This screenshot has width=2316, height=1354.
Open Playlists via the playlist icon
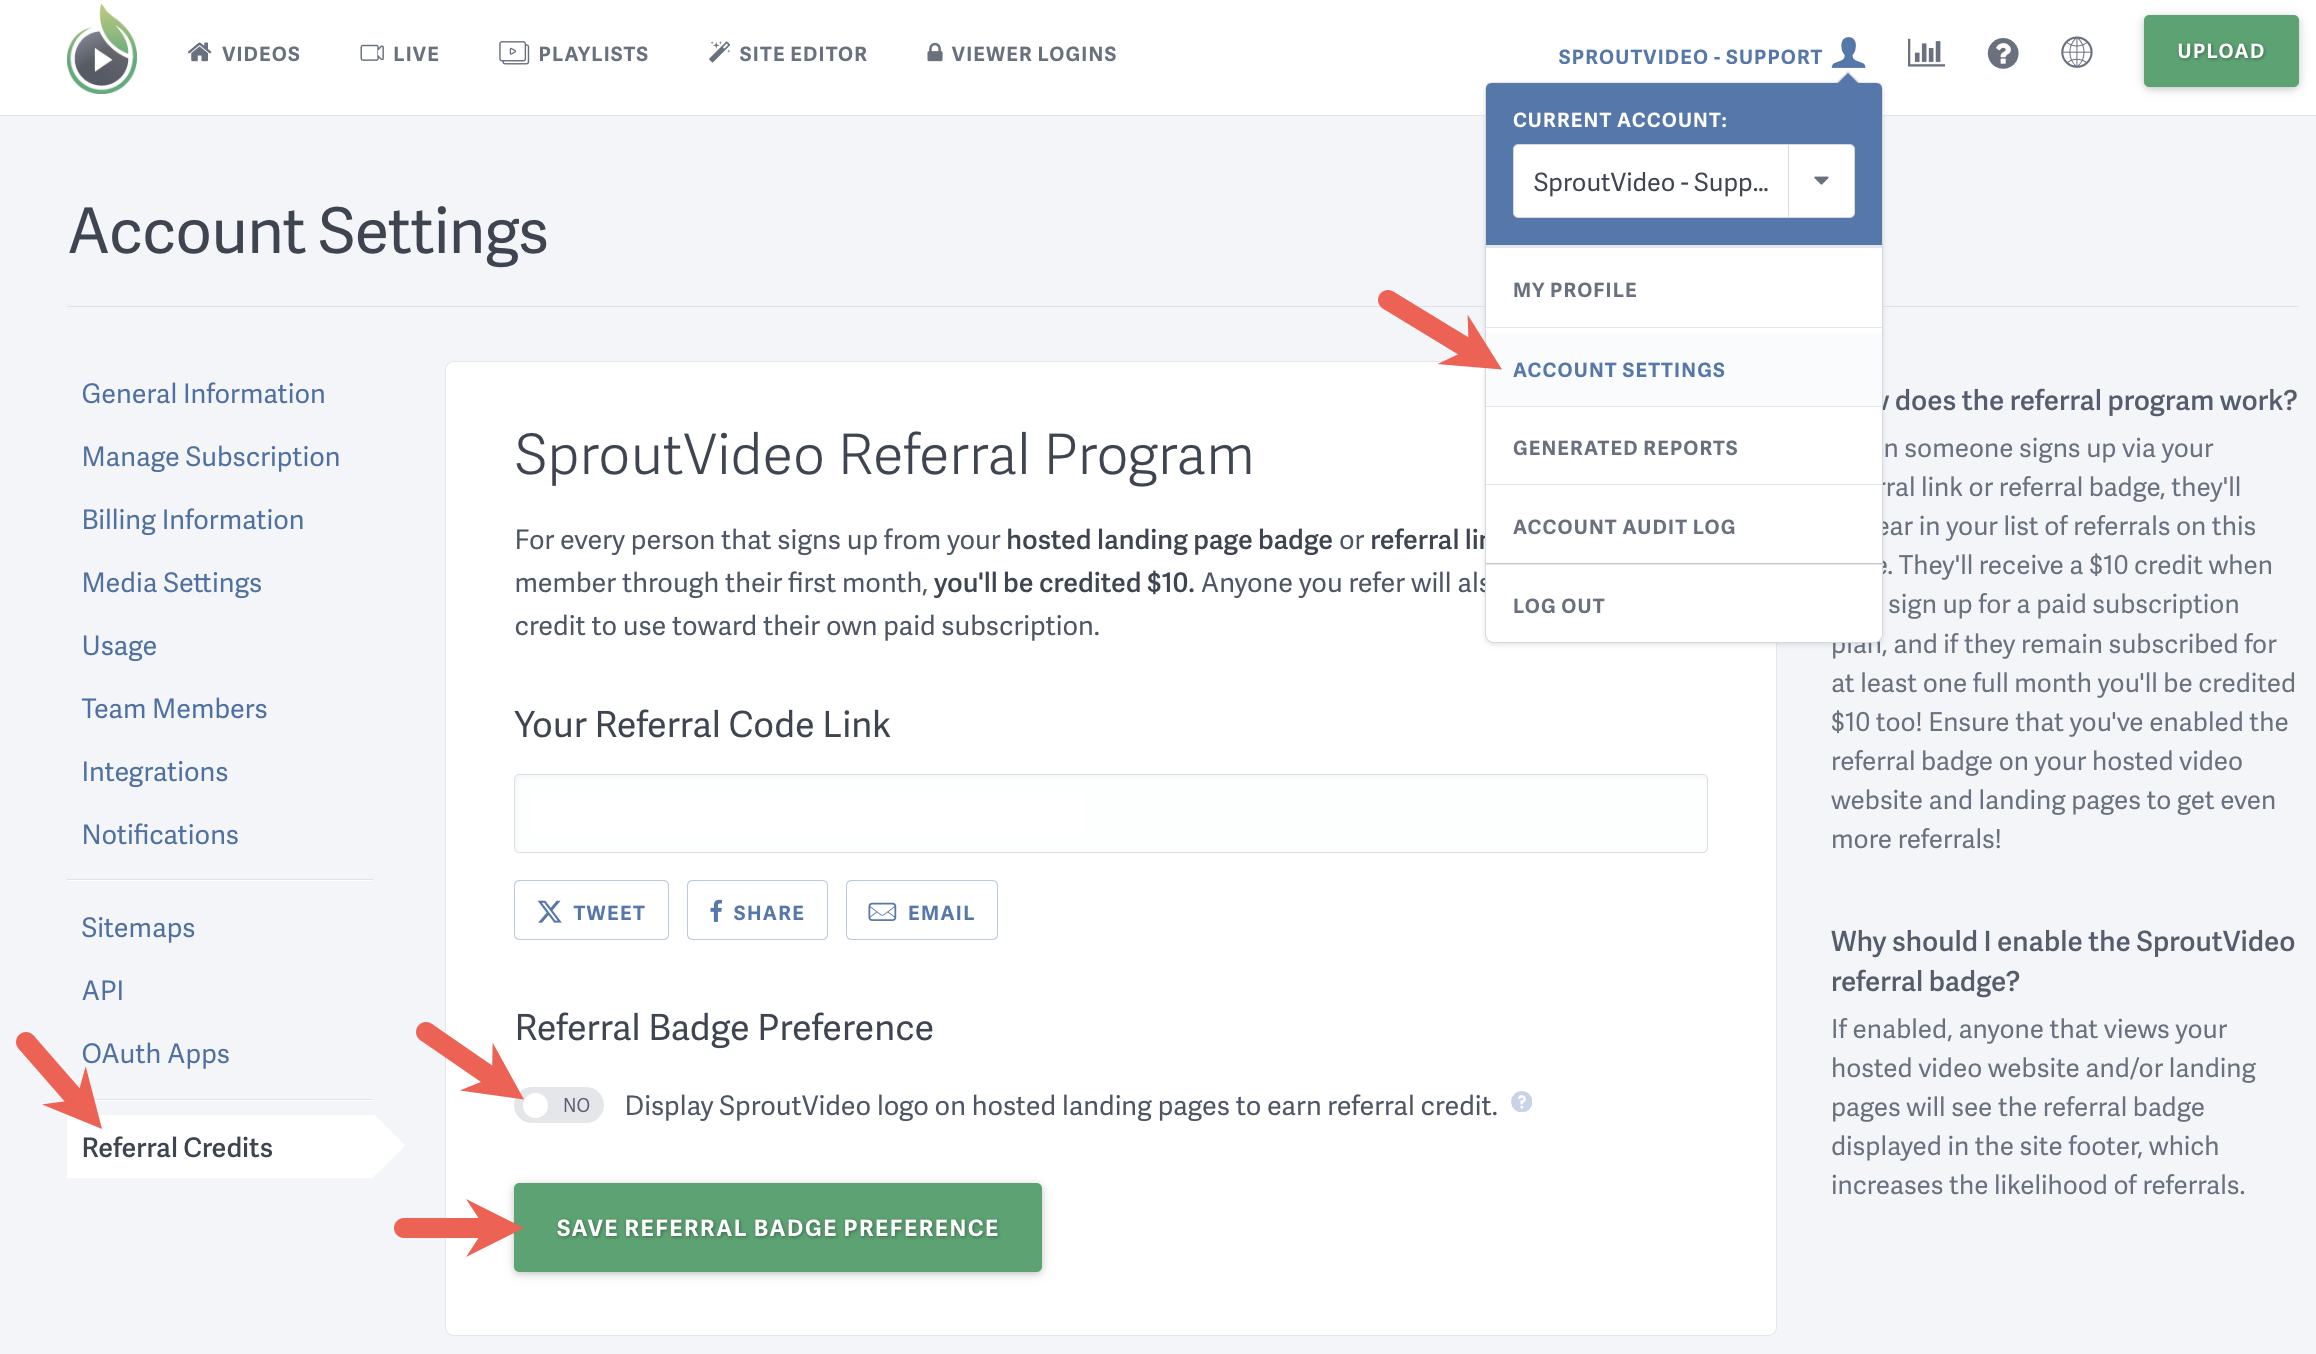[512, 52]
